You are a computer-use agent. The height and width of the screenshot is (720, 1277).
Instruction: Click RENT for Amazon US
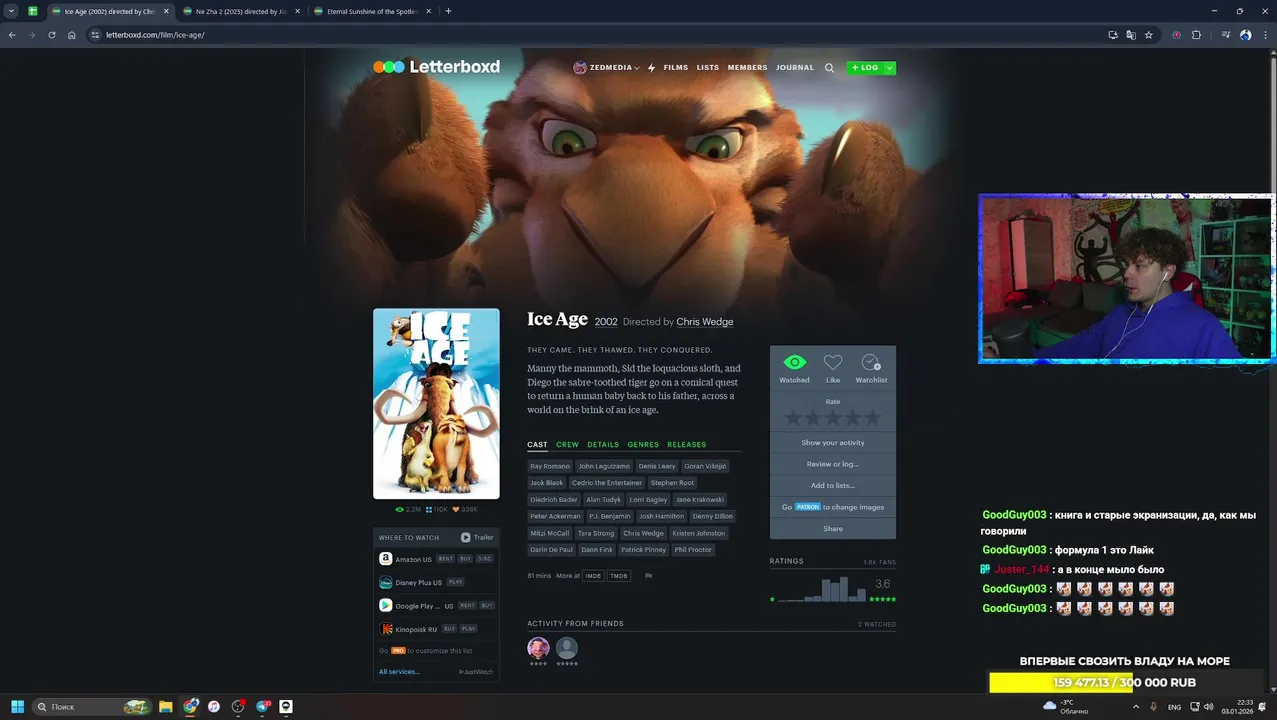(446, 559)
